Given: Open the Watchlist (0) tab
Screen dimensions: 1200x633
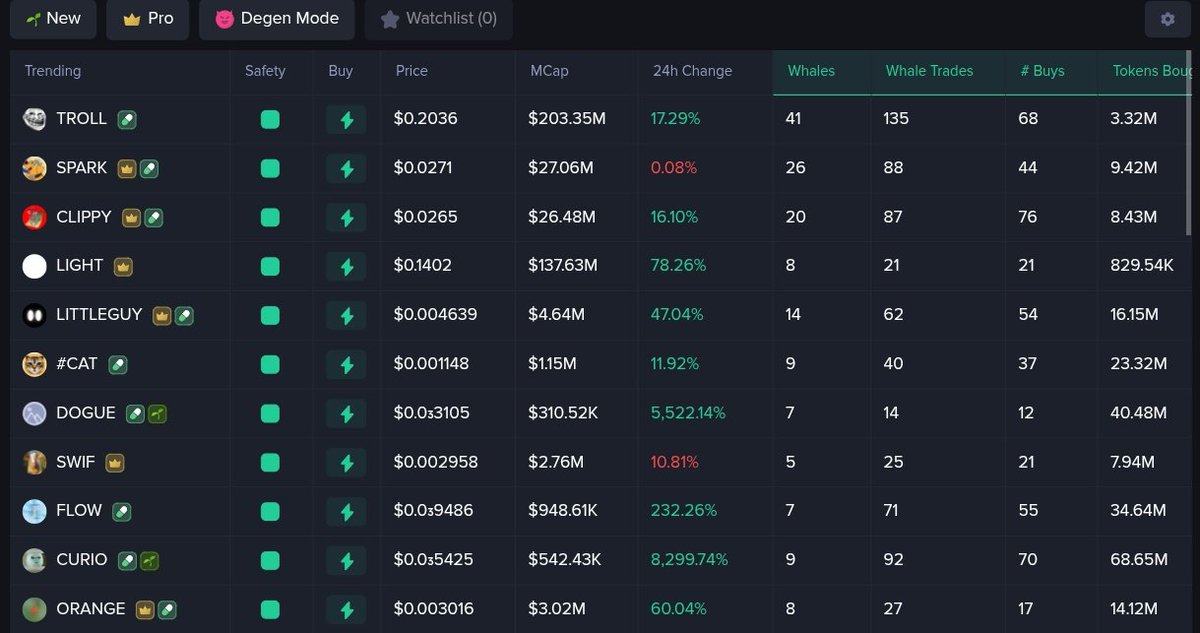Looking at the screenshot, I should [438, 18].
